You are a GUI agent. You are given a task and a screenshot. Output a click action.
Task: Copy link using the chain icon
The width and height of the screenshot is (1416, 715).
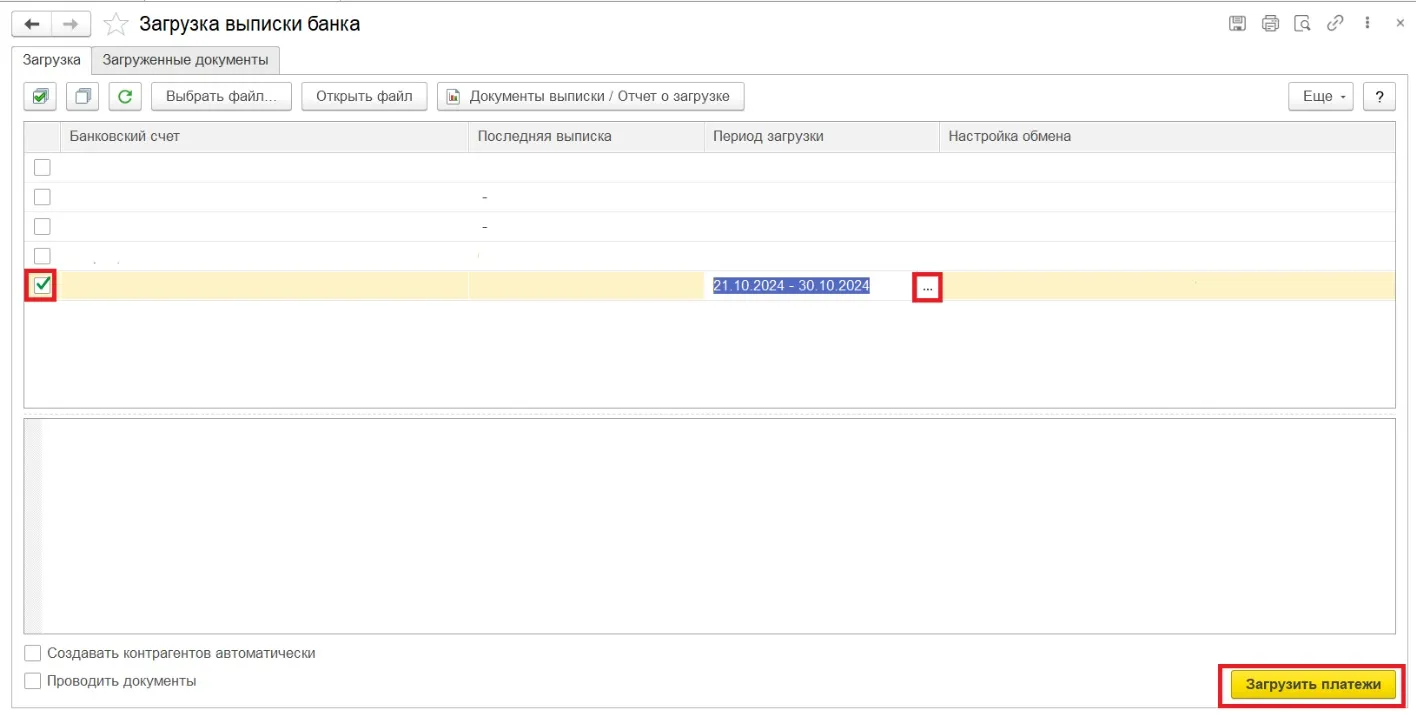pyautogui.click(x=1334, y=24)
